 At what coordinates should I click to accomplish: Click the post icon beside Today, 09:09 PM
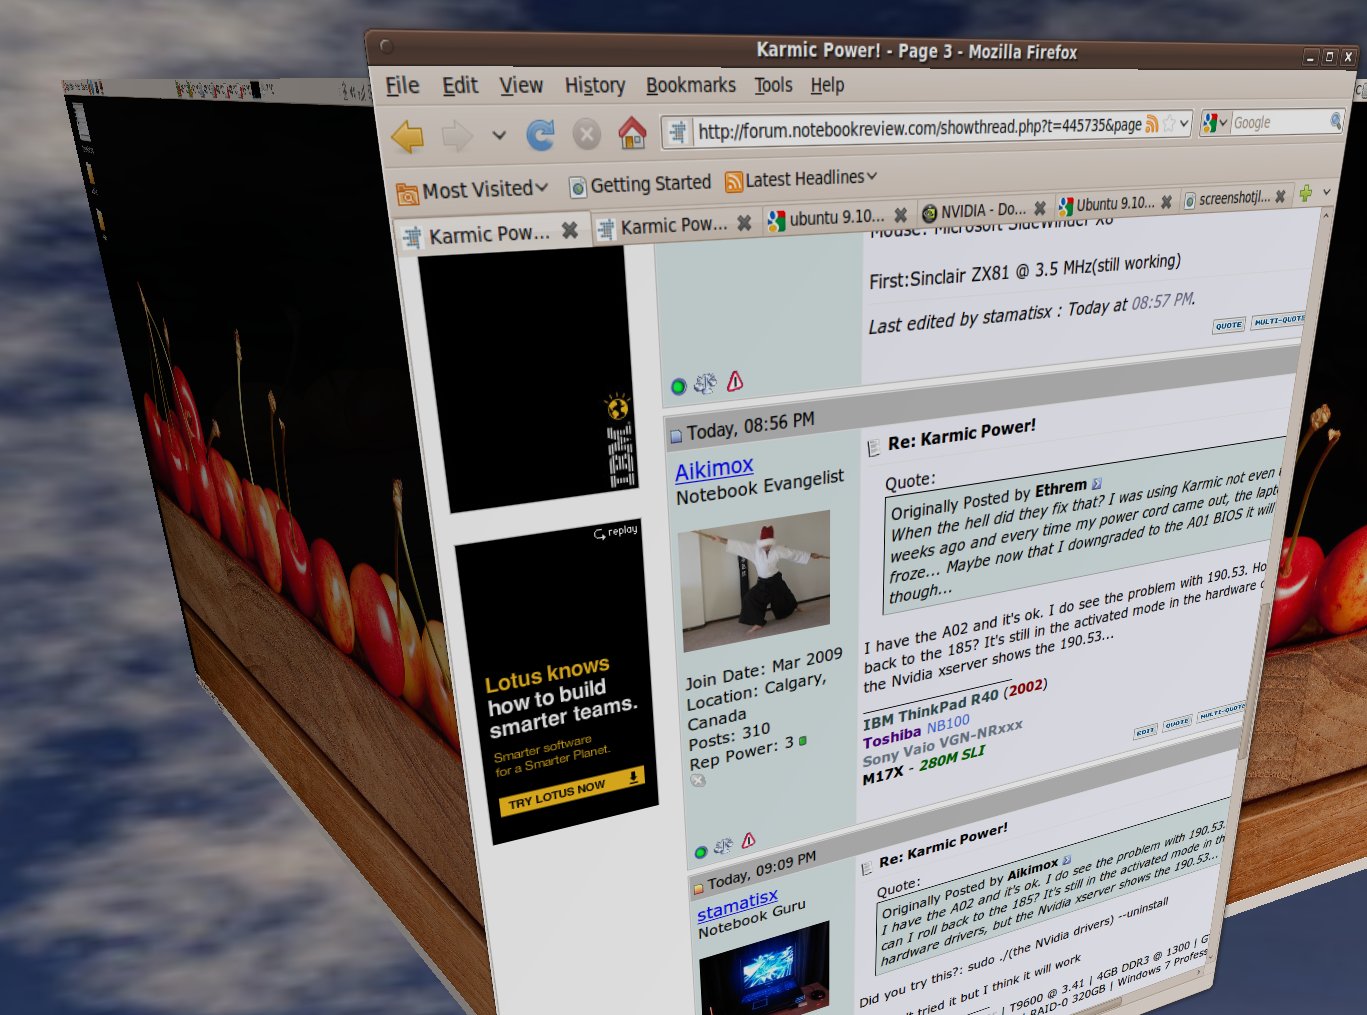tap(698, 888)
